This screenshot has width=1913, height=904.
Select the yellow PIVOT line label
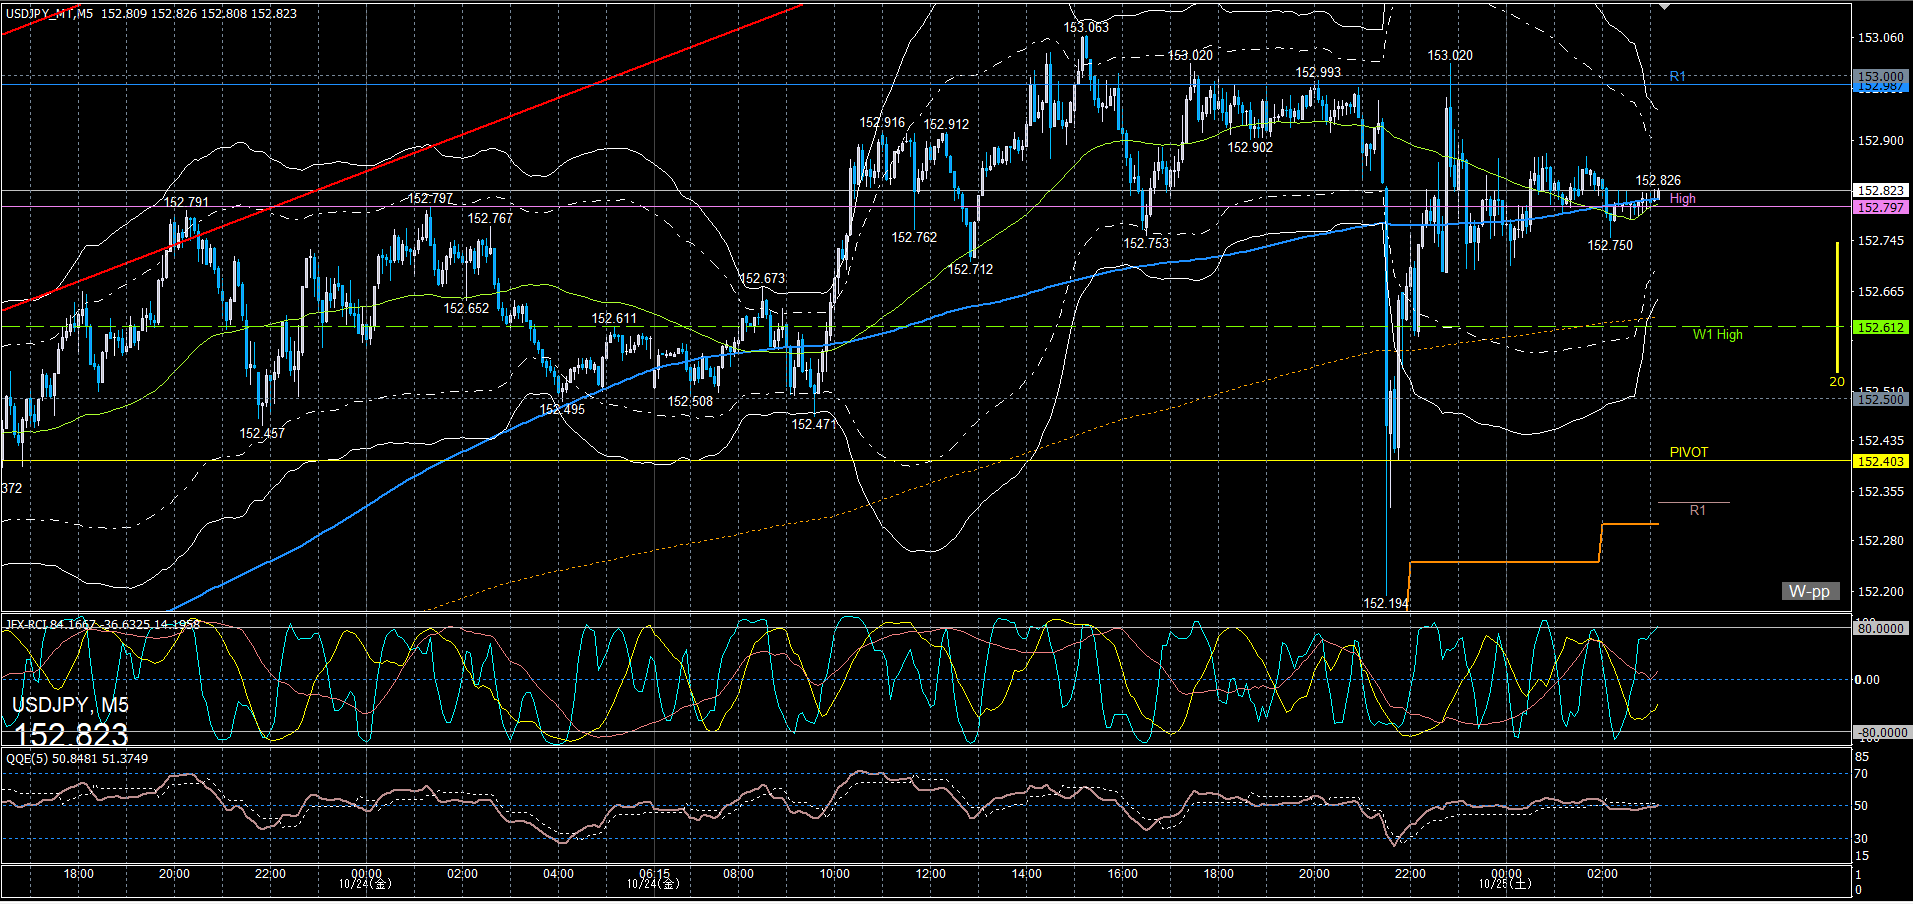click(1688, 452)
